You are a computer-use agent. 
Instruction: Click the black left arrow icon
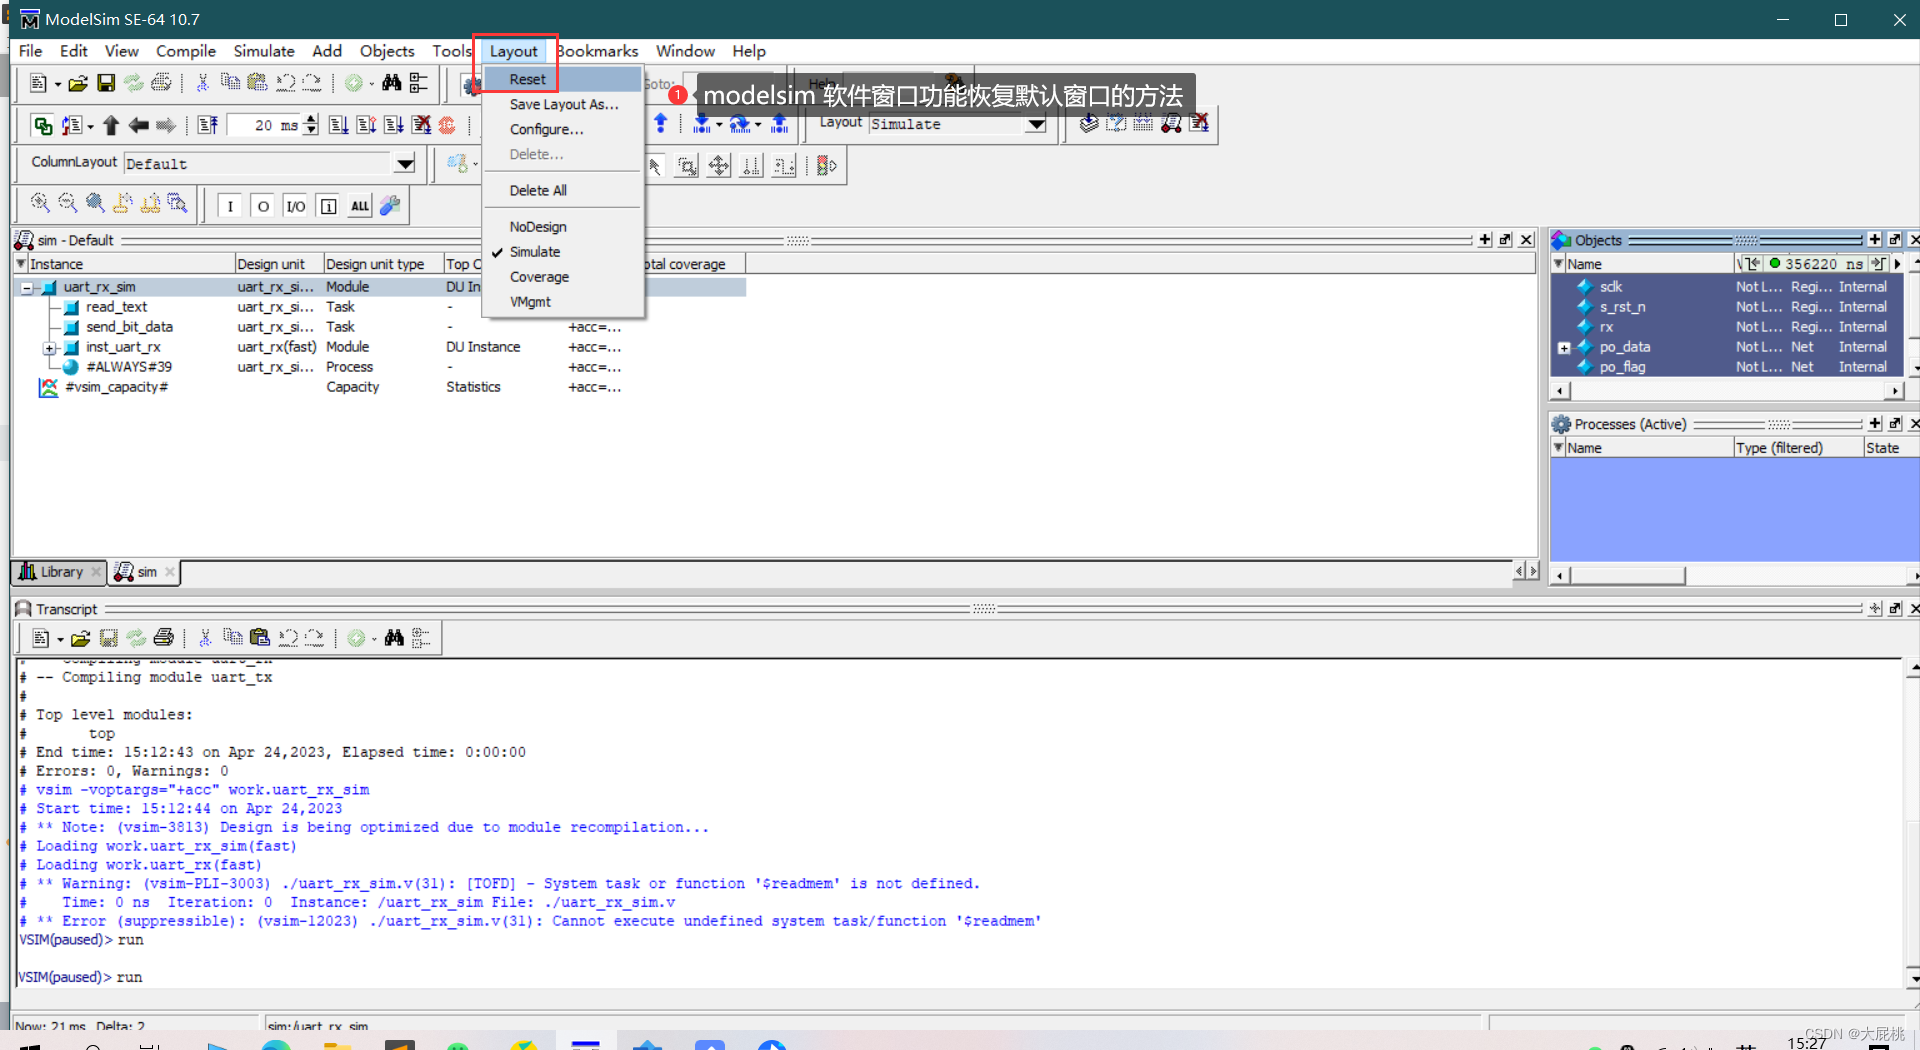[x=138, y=125]
